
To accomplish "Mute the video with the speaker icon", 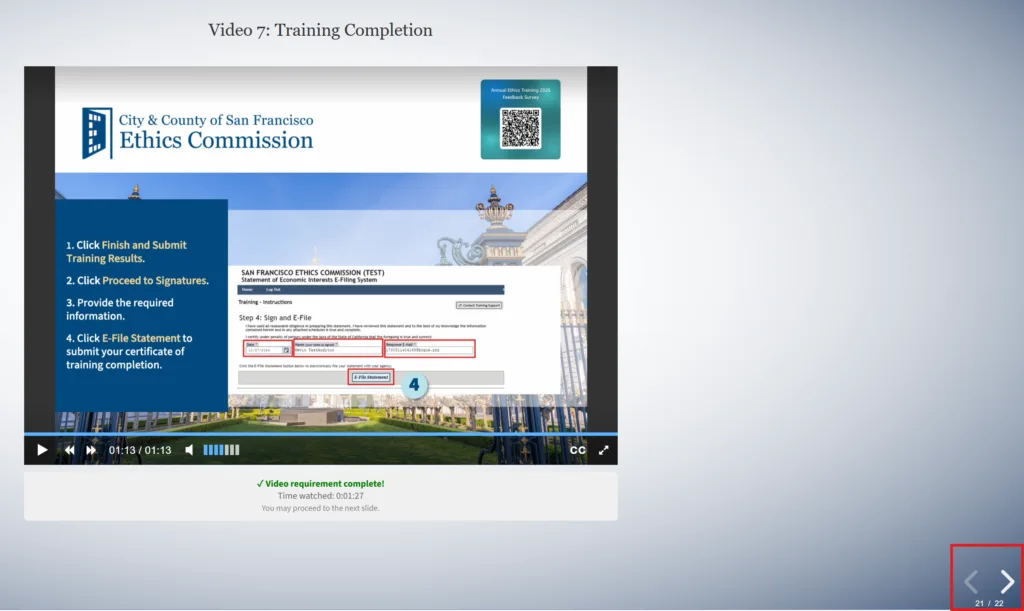I will click(189, 450).
